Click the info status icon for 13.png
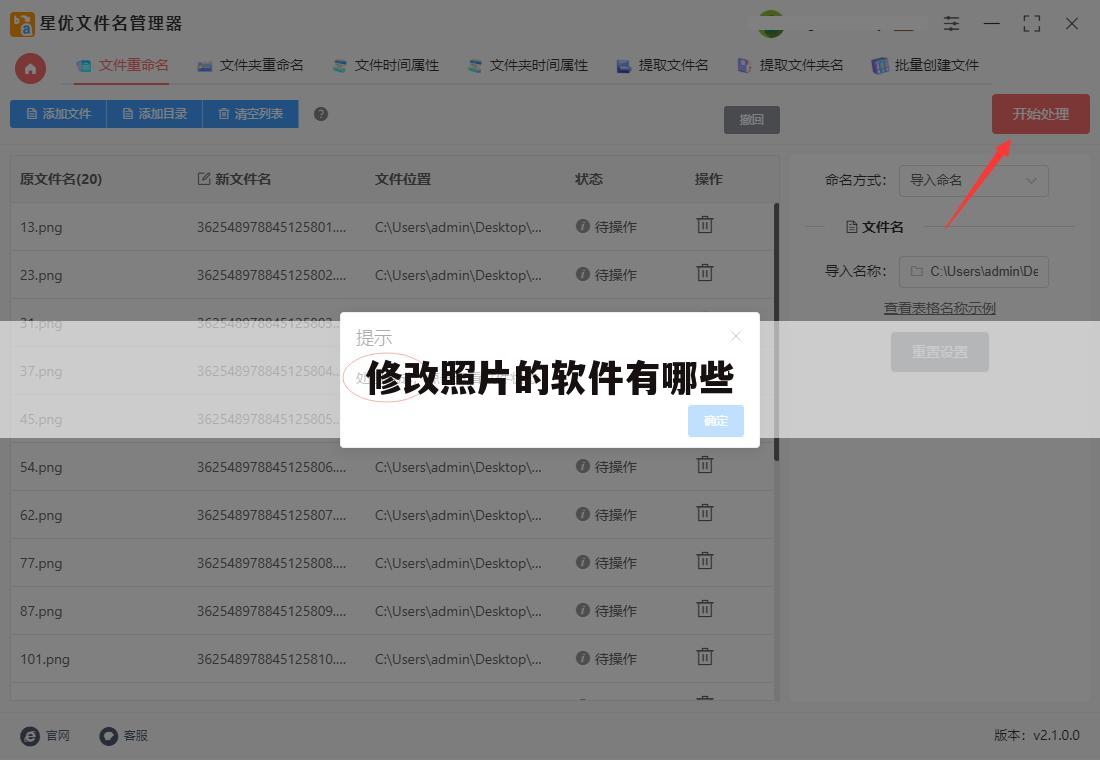This screenshot has width=1100, height=760. [582, 226]
